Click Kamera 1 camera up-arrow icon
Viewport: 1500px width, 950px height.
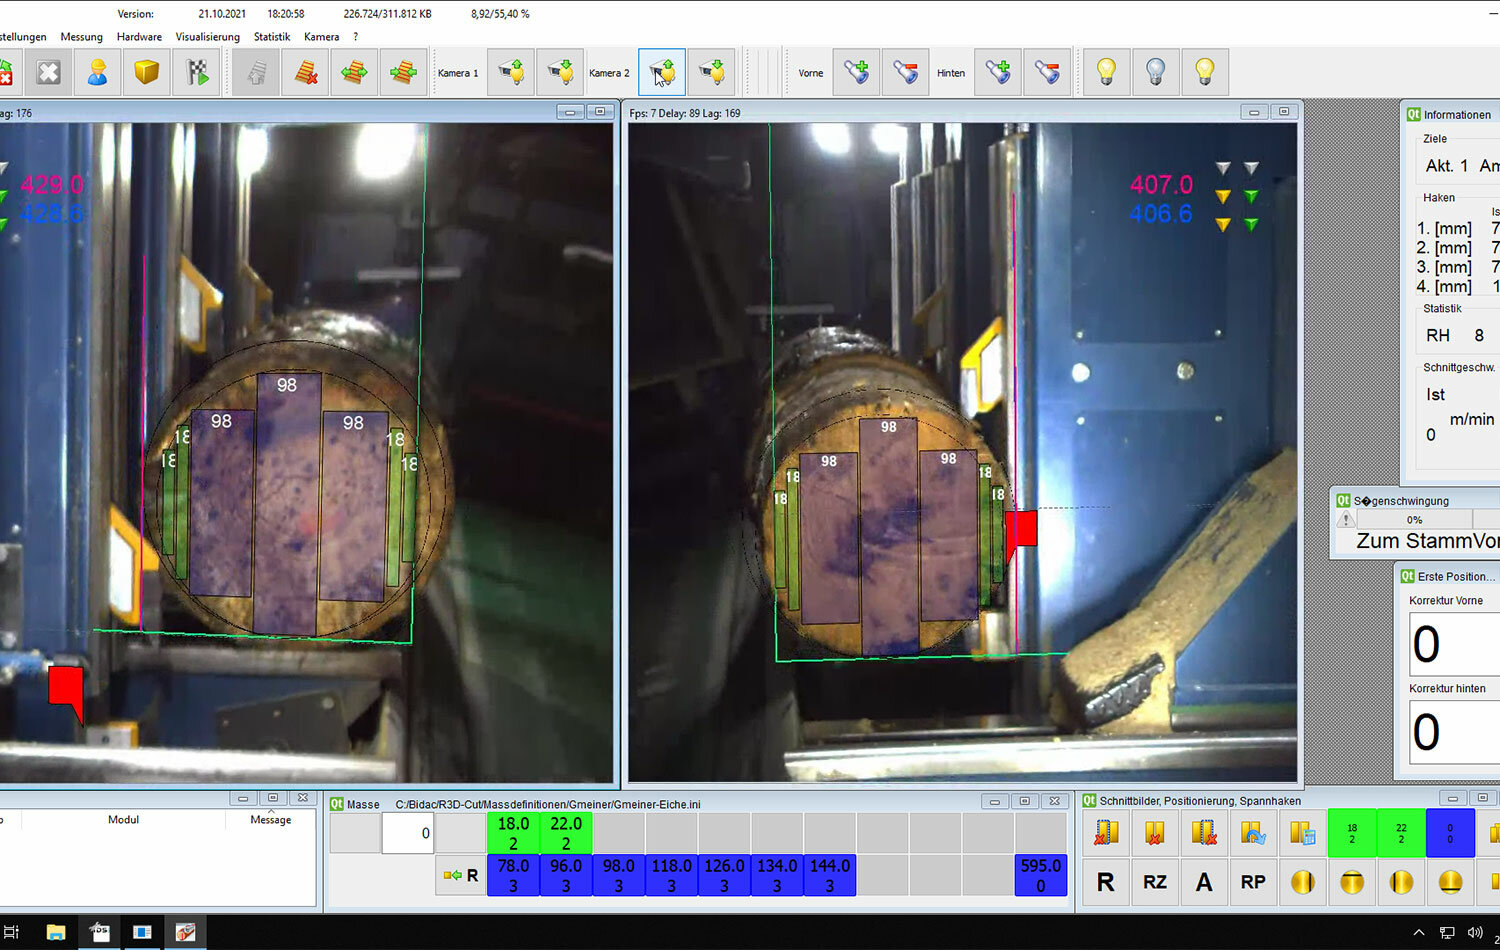pyautogui.click(x=511, y=72)
